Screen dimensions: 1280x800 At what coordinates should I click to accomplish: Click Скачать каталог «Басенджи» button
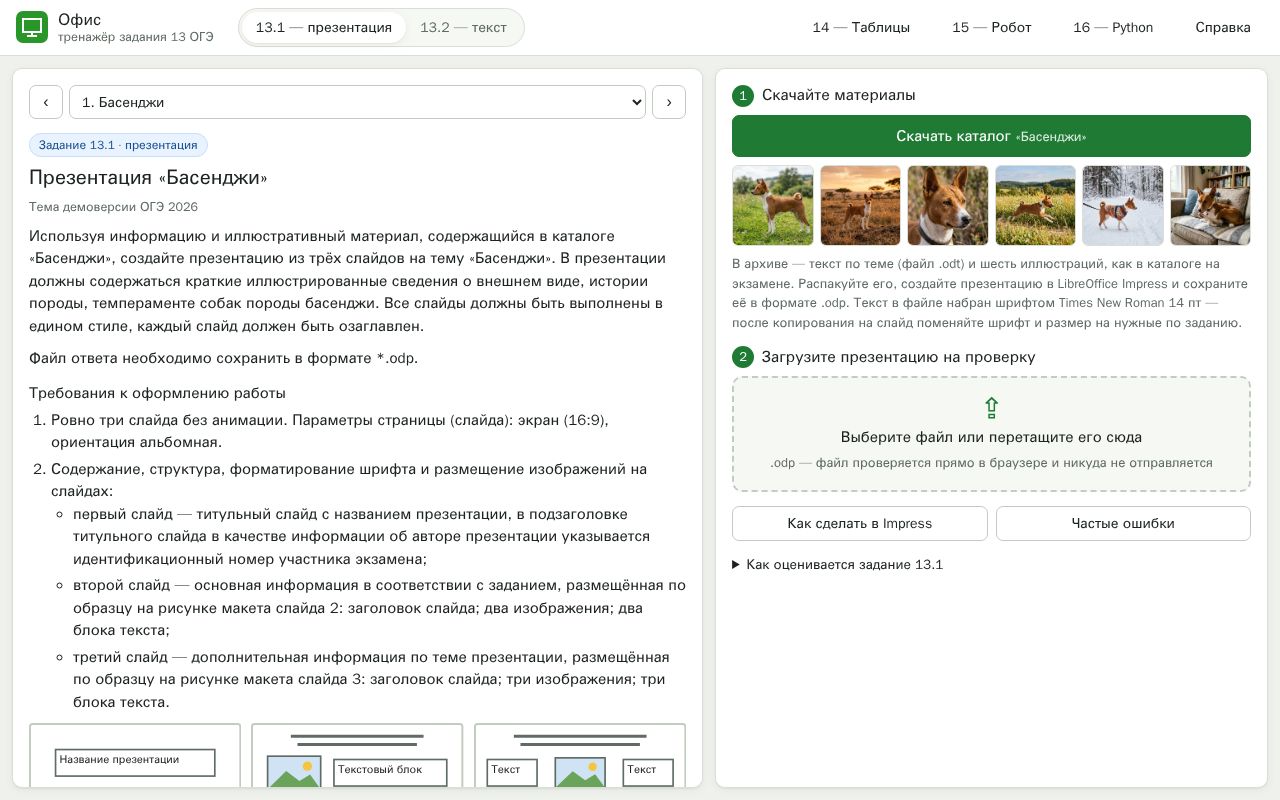[x=991, y=136]
